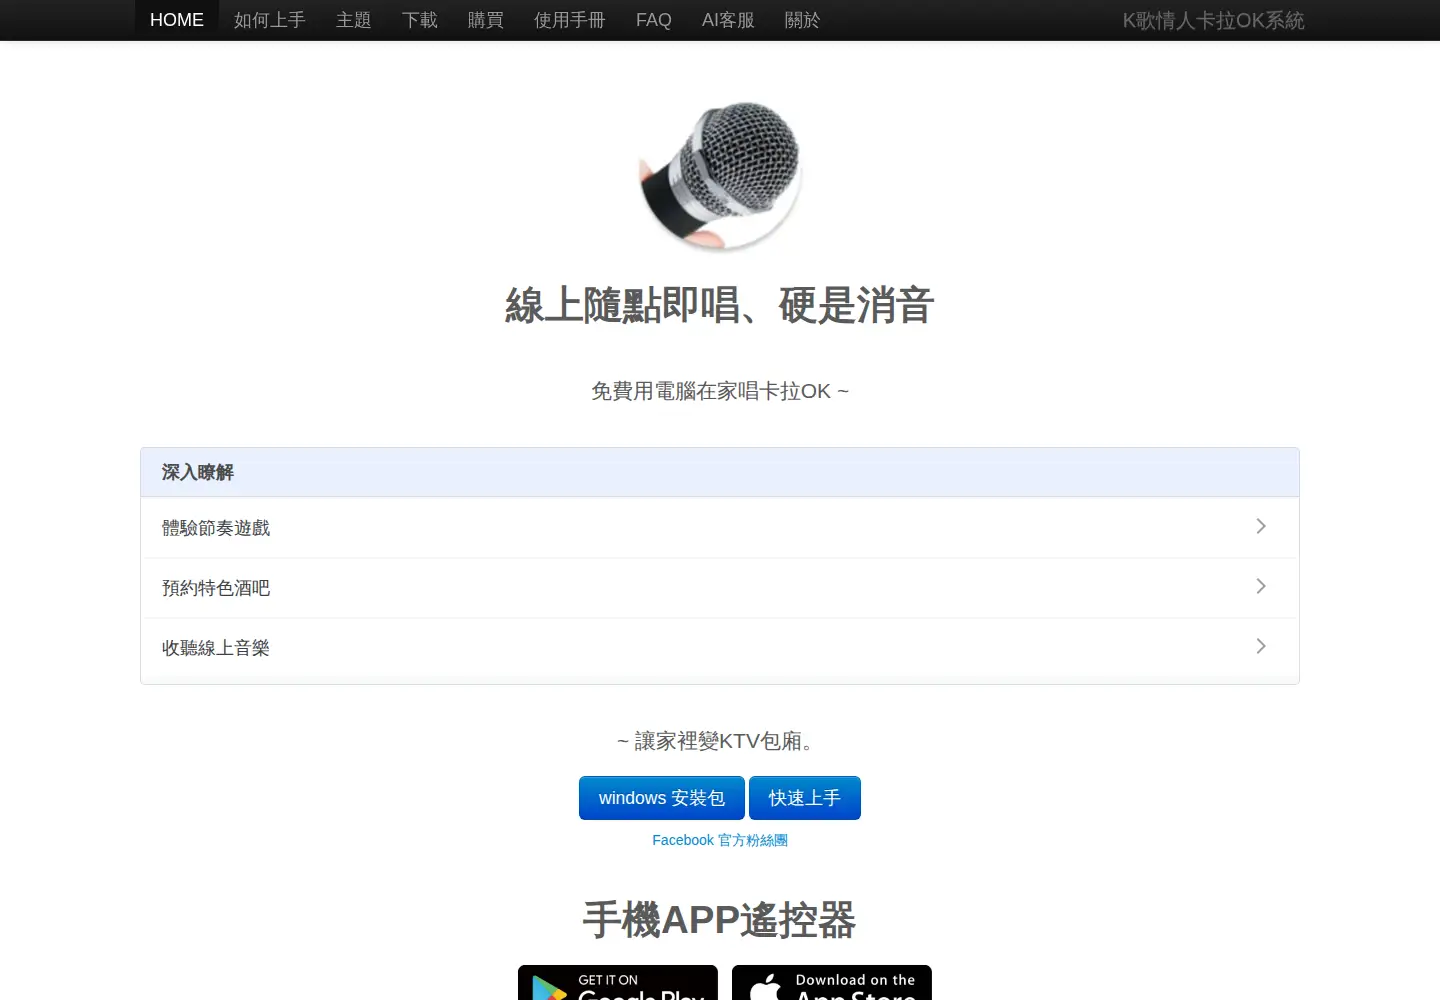1440x1000 pixels.
Task: Click the 快速上手 button
Action: click(805, 798)
